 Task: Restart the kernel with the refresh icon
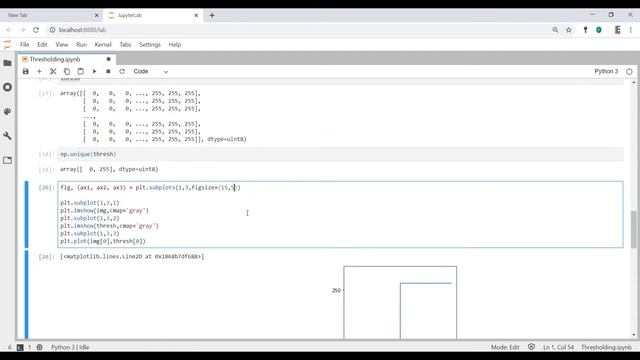(x=122, y=71)
